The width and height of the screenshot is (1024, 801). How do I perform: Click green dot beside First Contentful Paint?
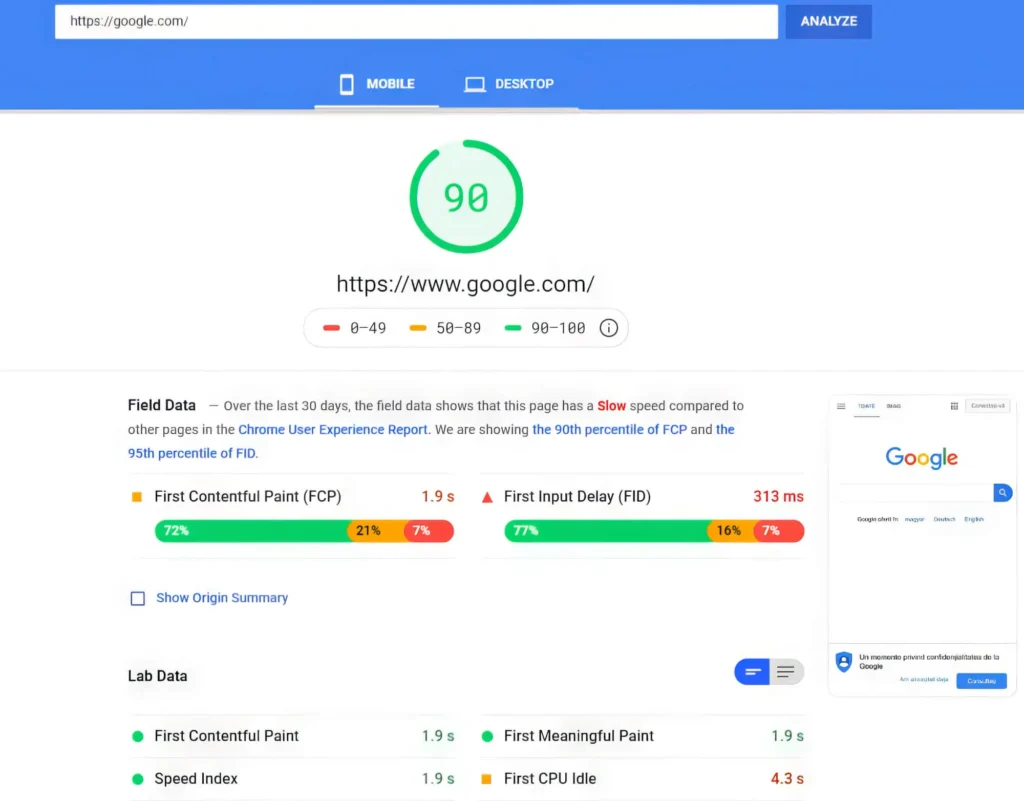pyautogui.click(x=138, y=736)
